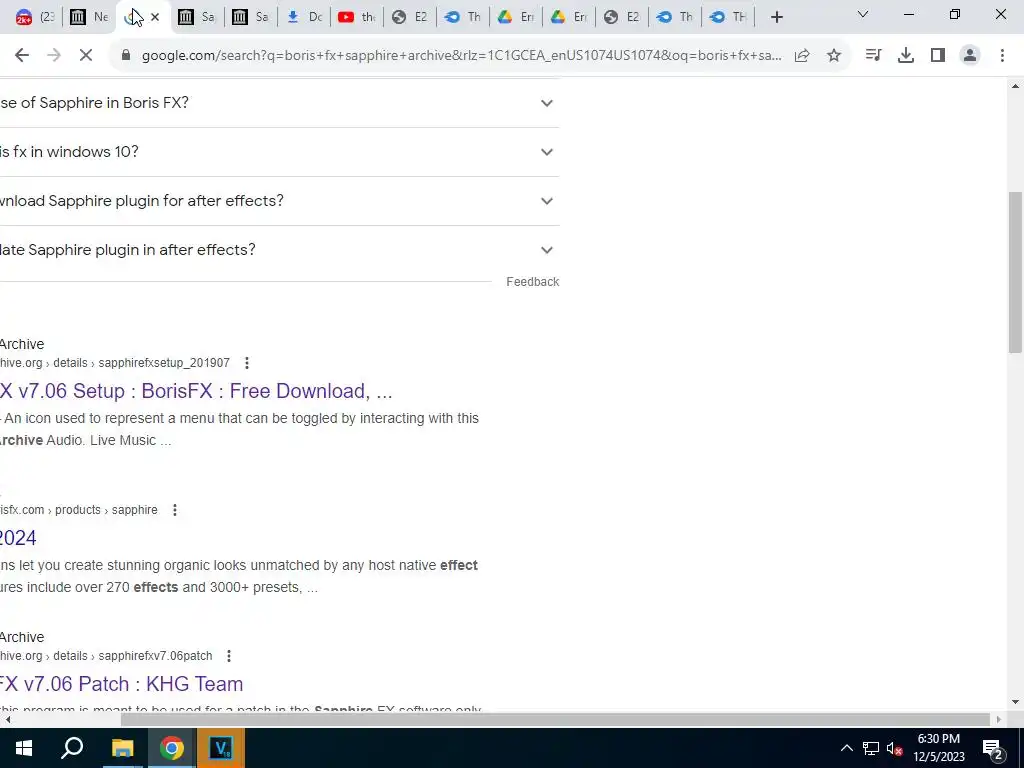Click the scroll-down arrow of the vertical scrollbar

(x=1016, y=703)
